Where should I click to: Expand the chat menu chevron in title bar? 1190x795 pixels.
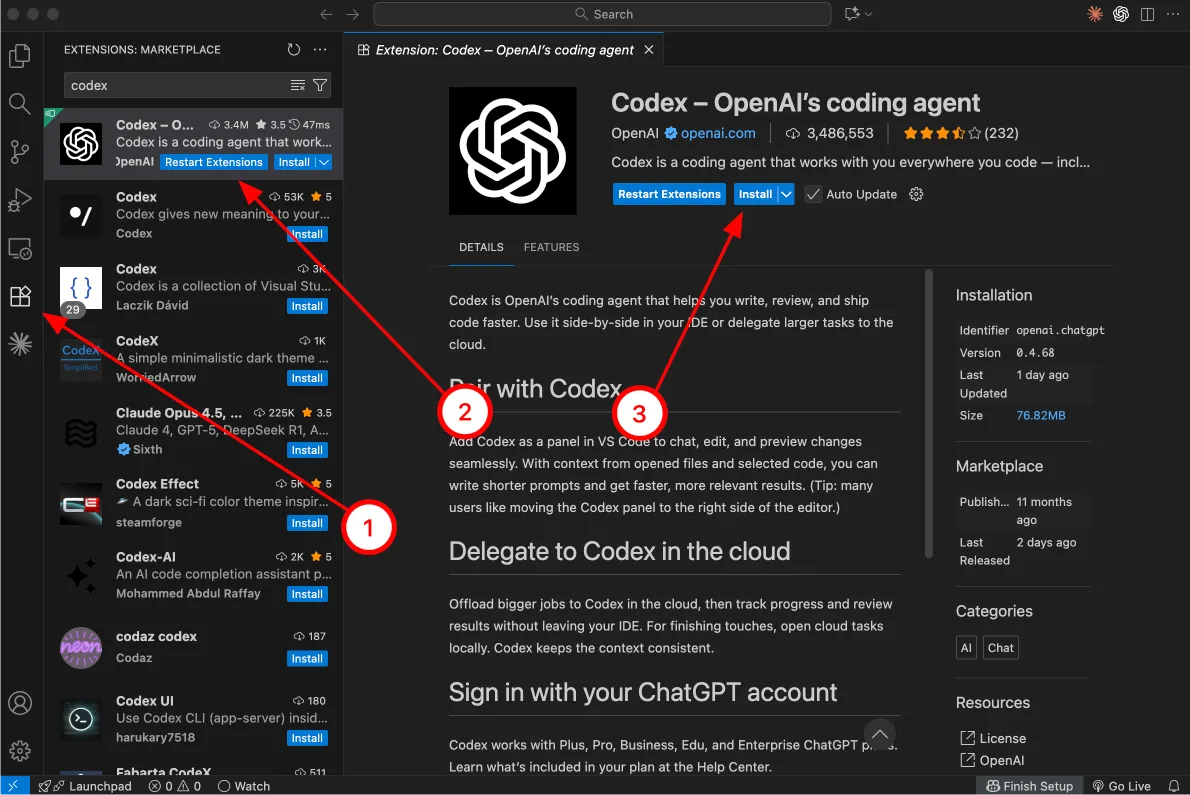868,14
